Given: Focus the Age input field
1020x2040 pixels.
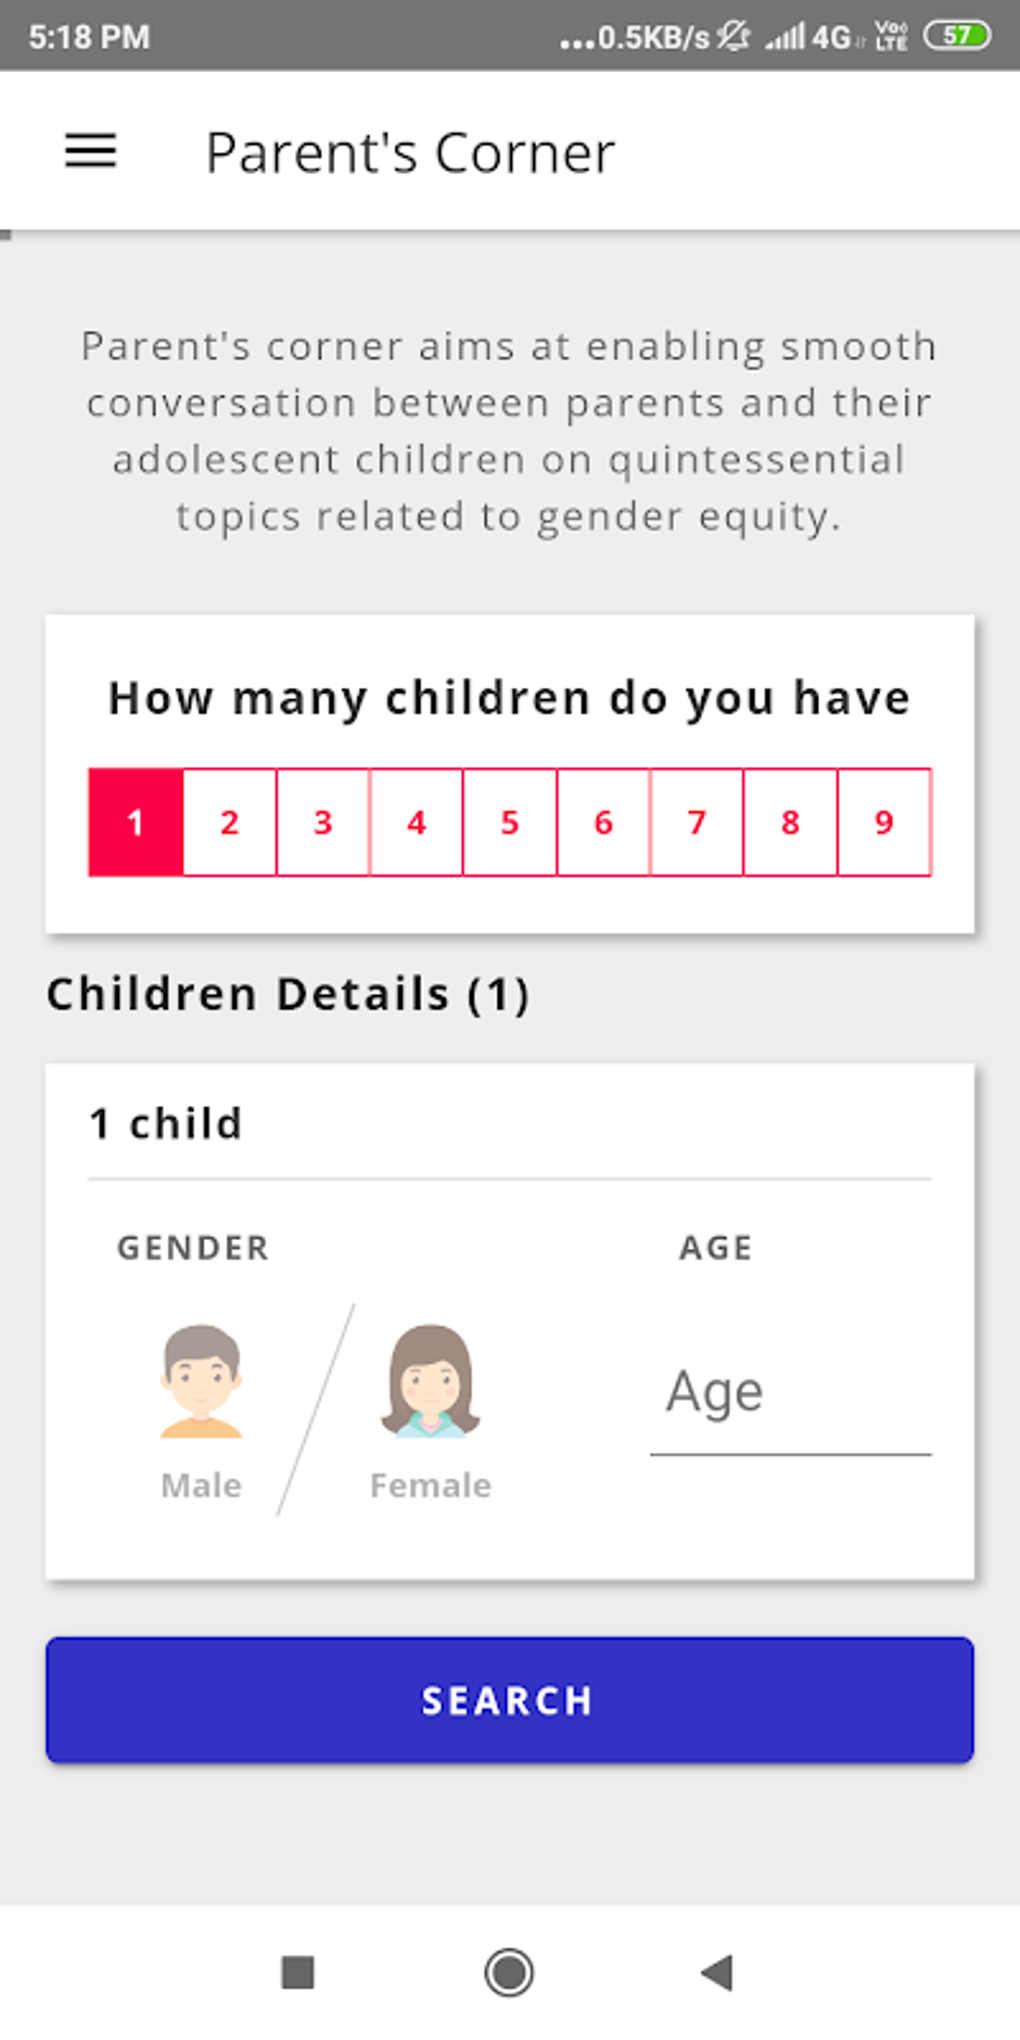Looking at the screenshot, I should pos(790,1392).
